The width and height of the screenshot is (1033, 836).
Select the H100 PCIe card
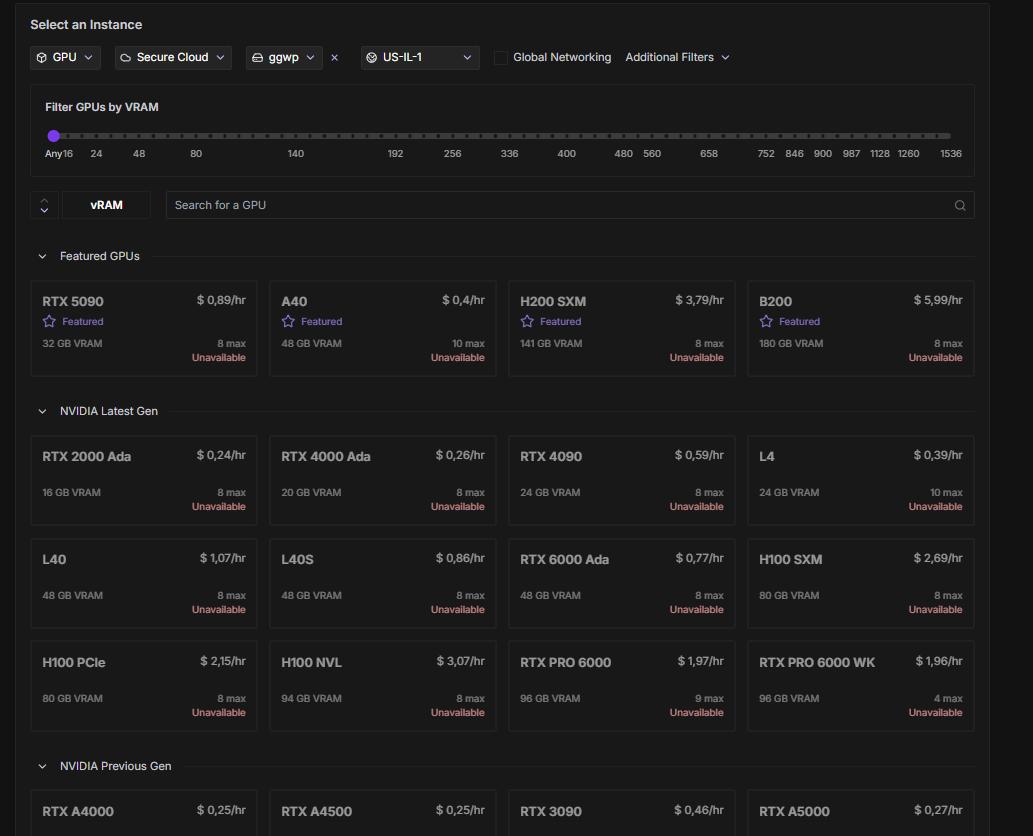tap(144, 686)
